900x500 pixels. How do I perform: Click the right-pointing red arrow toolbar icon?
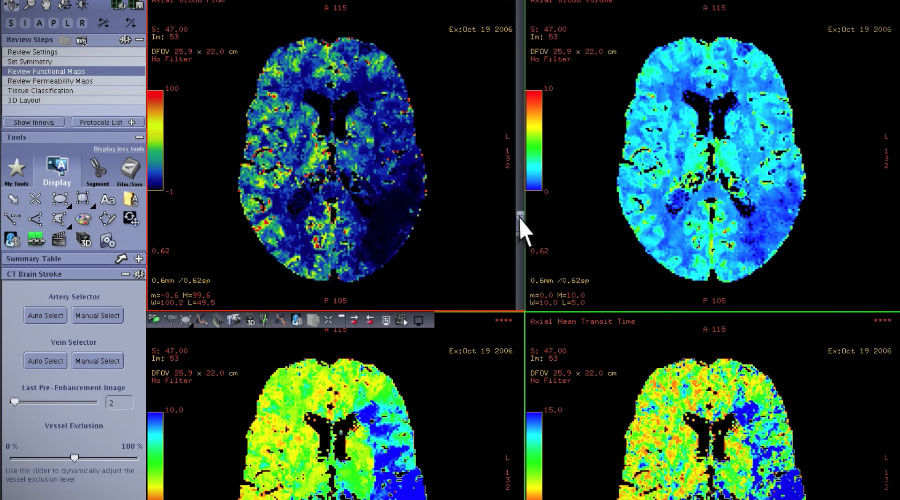pyautogui.click(x=354, y=320)
